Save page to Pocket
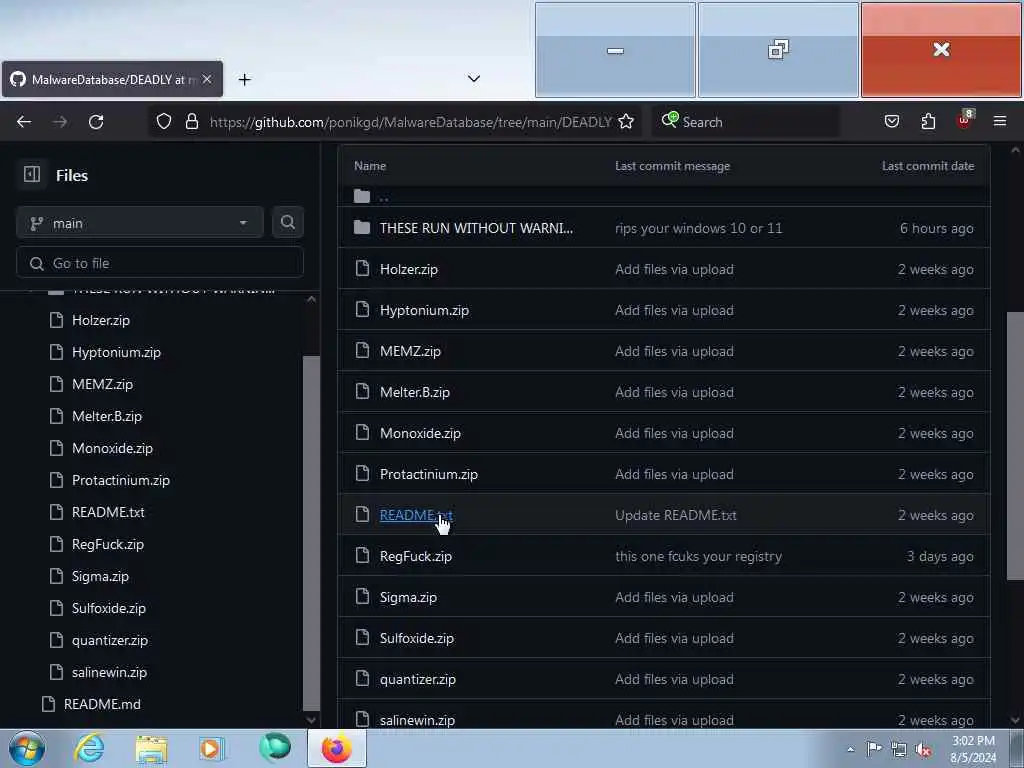The width and height of the screenshot is (1024, 768). click(891, 121)
